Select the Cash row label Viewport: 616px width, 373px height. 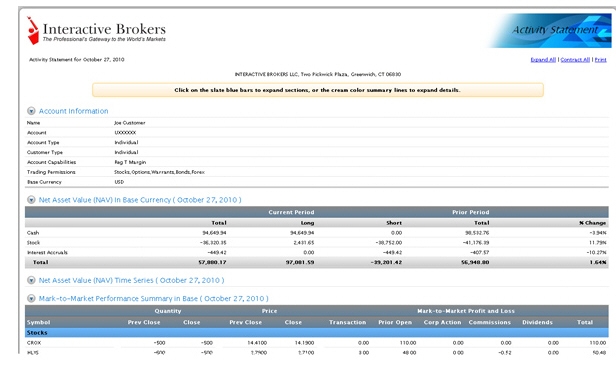(33, 233)
